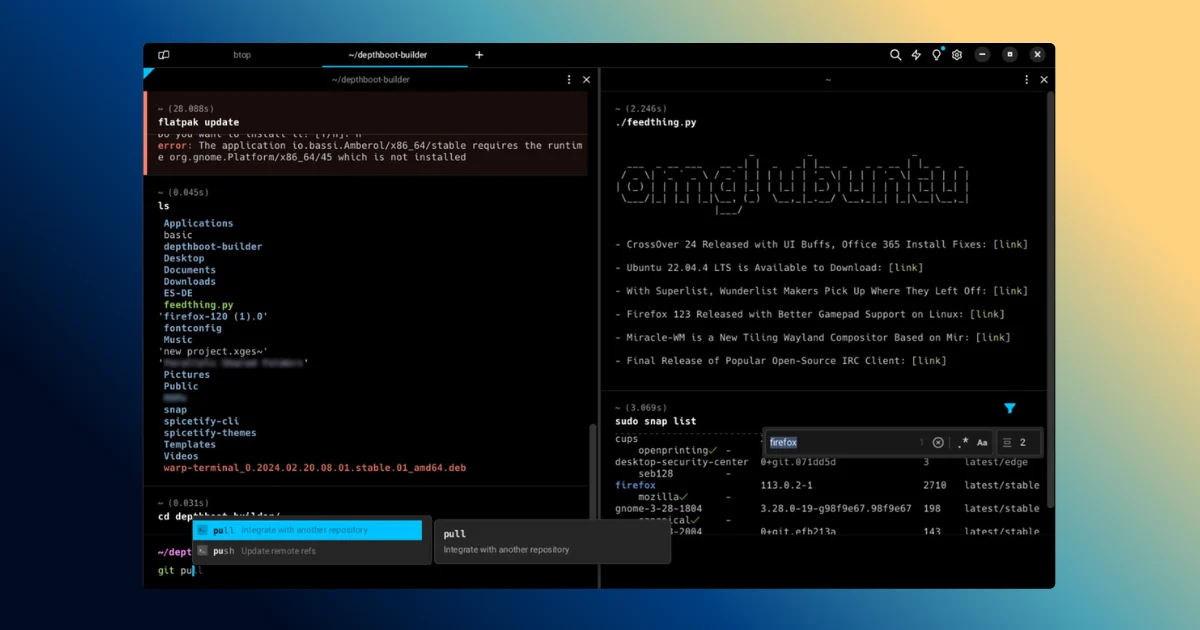Screen dimensions: 1200x630
Task: Click the Pictures directory entry
Action: tap(186, 375)
